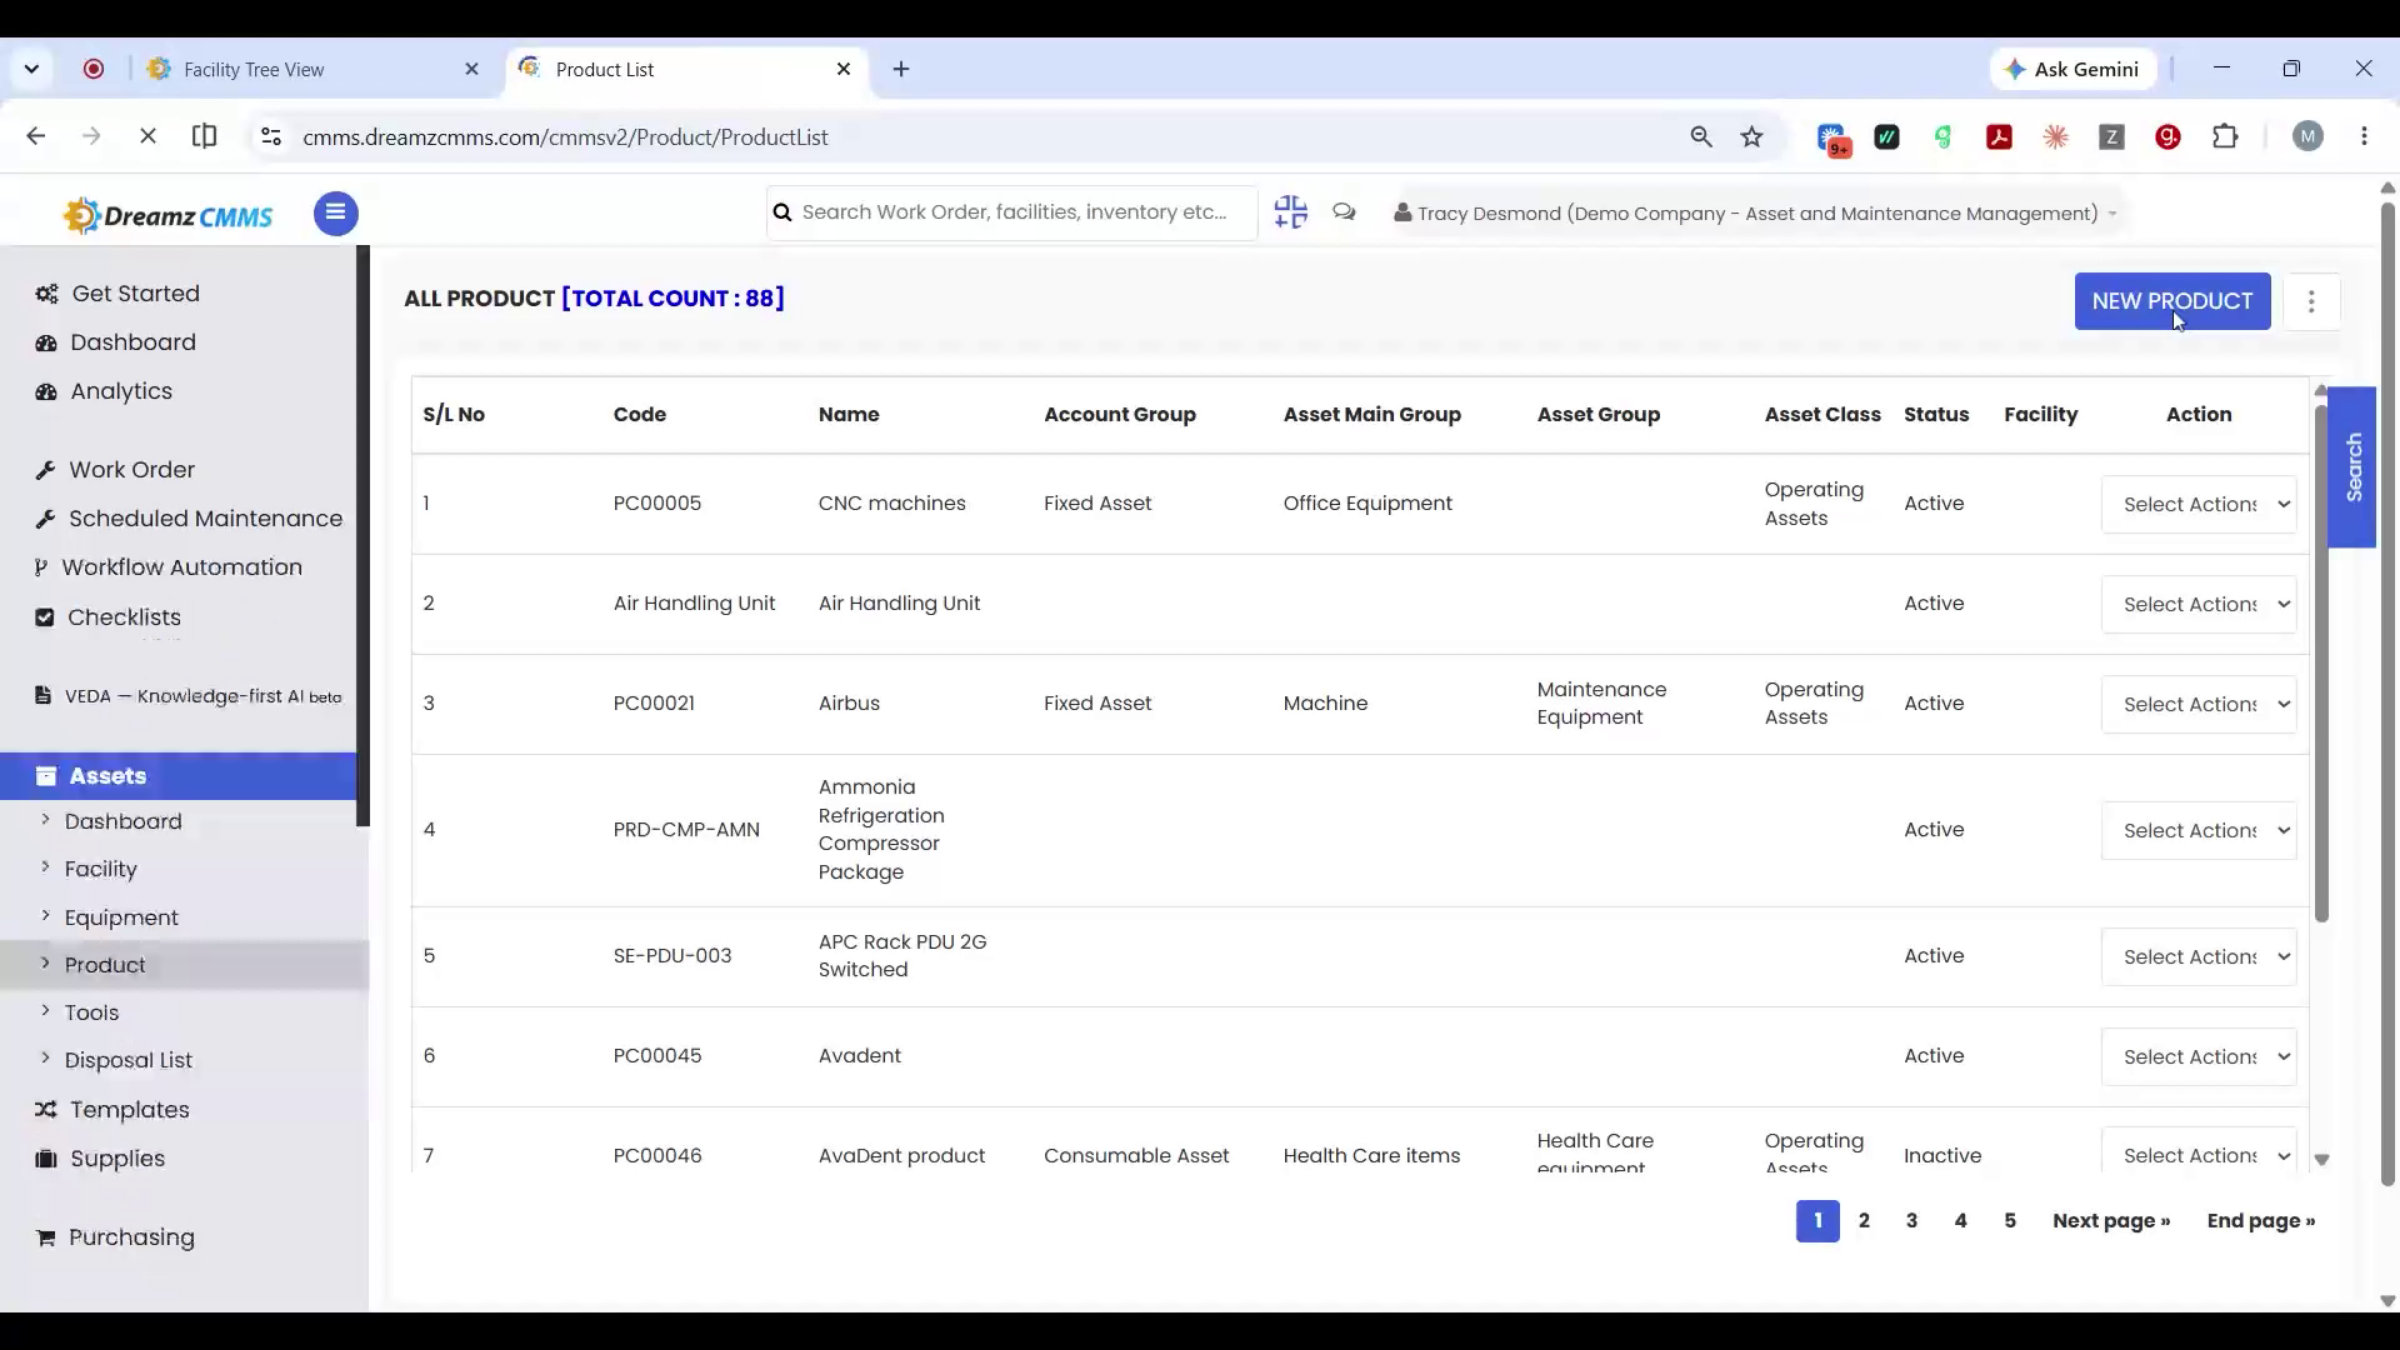Go back with browser back arrow
Screen dimensions: 2400x1350
coord(36,136)
